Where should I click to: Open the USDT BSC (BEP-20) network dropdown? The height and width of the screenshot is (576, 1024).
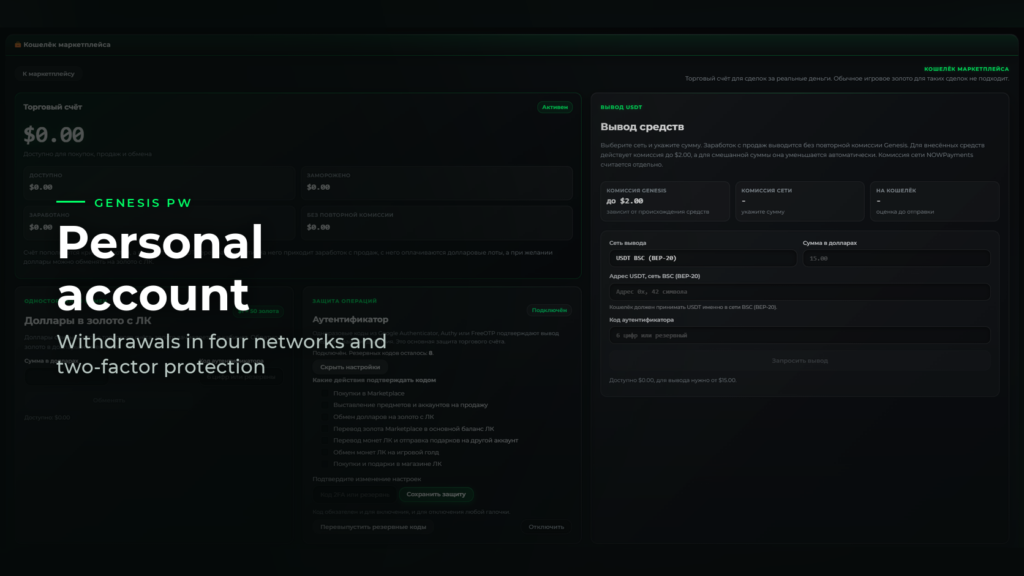point(702,258)
